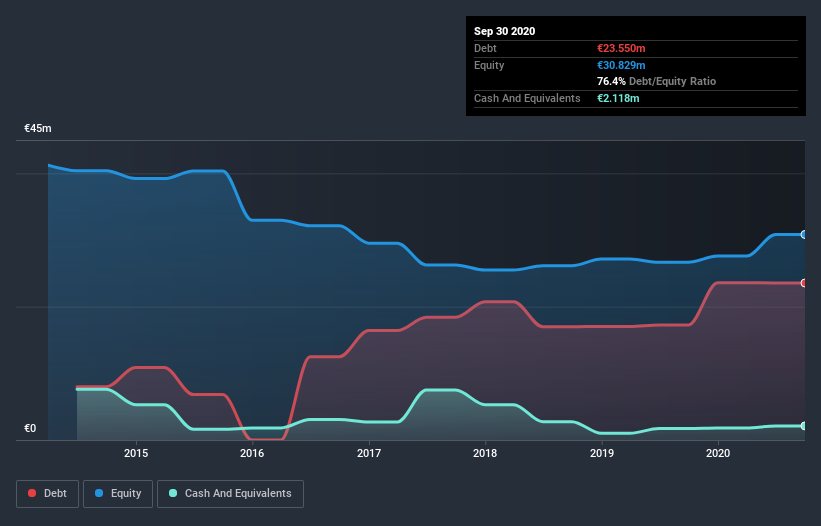Click the Debt label in tooltip

tap(485, 48)
